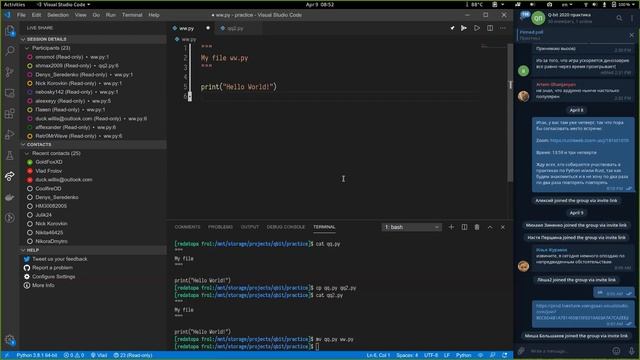Add a new terminal with plus icon
The width and height of the screenshot is (640, 360).
tap(451, 227)
